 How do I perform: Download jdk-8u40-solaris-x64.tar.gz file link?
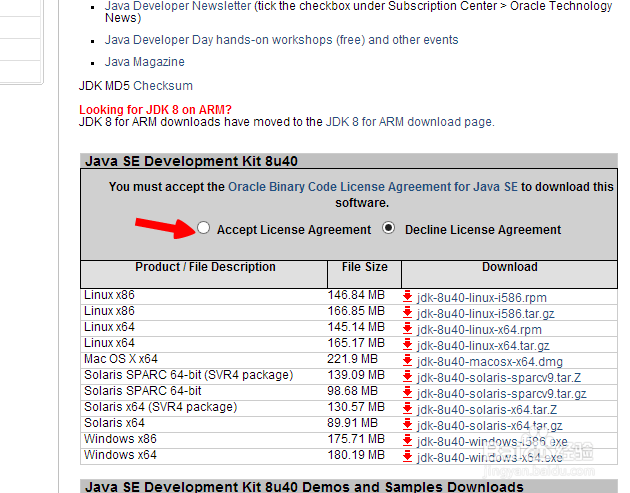pyautogui.click(x=490, y=426)
